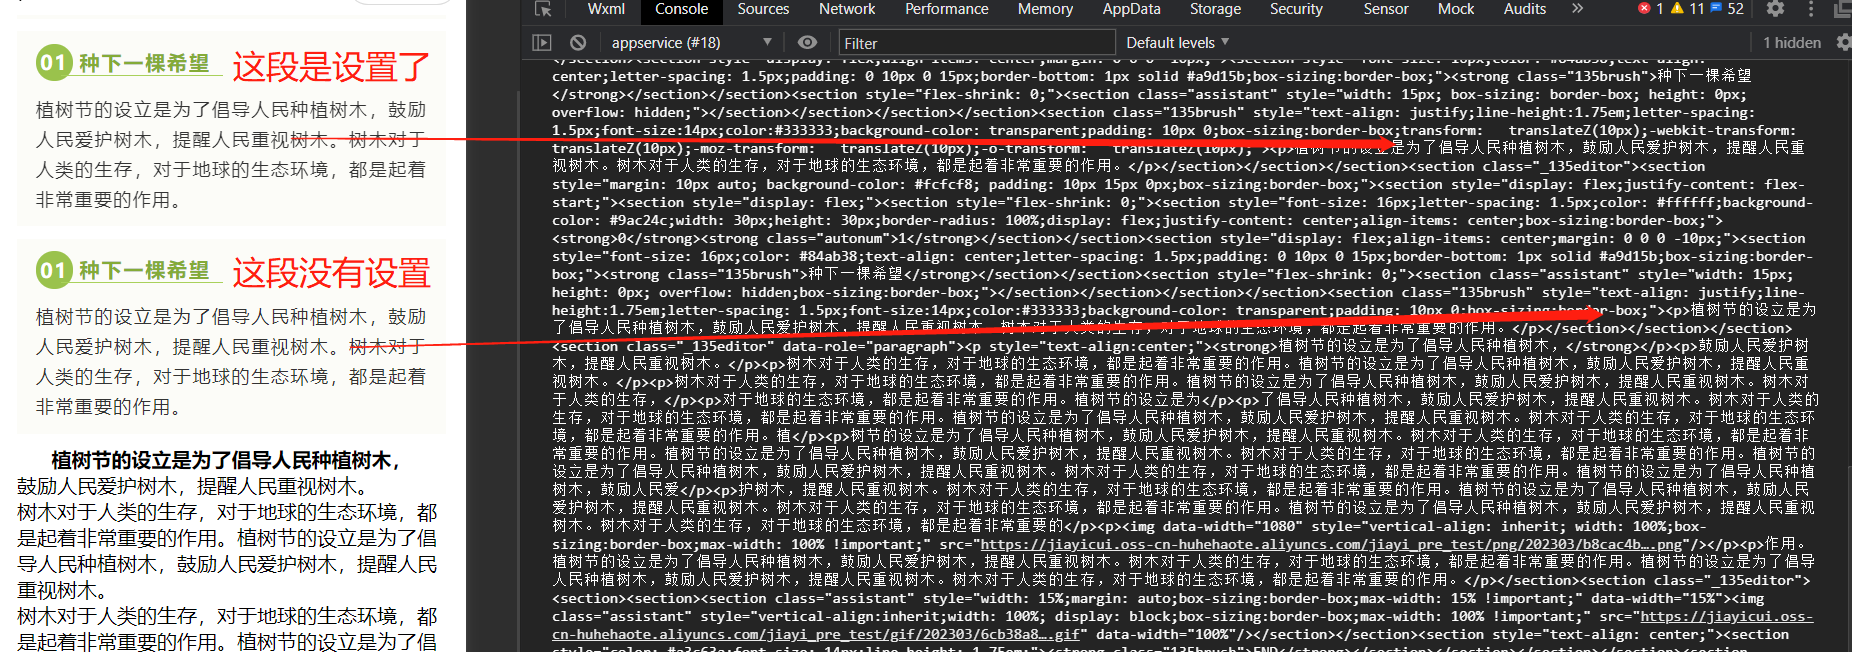Open the AppData tab
Image resolution: width=1852 pixels, height=652 pixels.
point(1131,9)
